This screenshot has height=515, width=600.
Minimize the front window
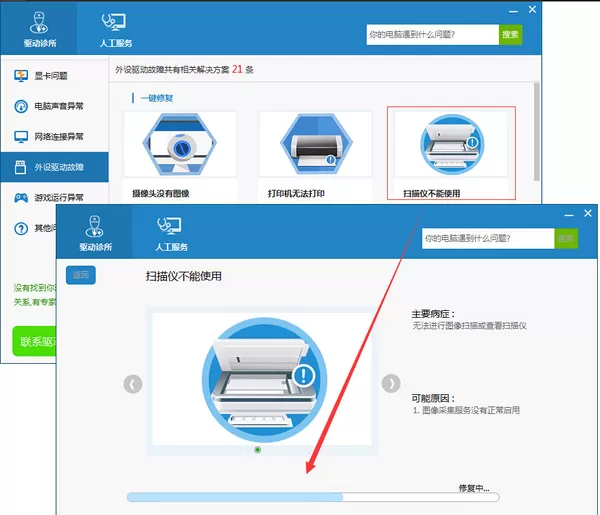(x=569, y=215)
